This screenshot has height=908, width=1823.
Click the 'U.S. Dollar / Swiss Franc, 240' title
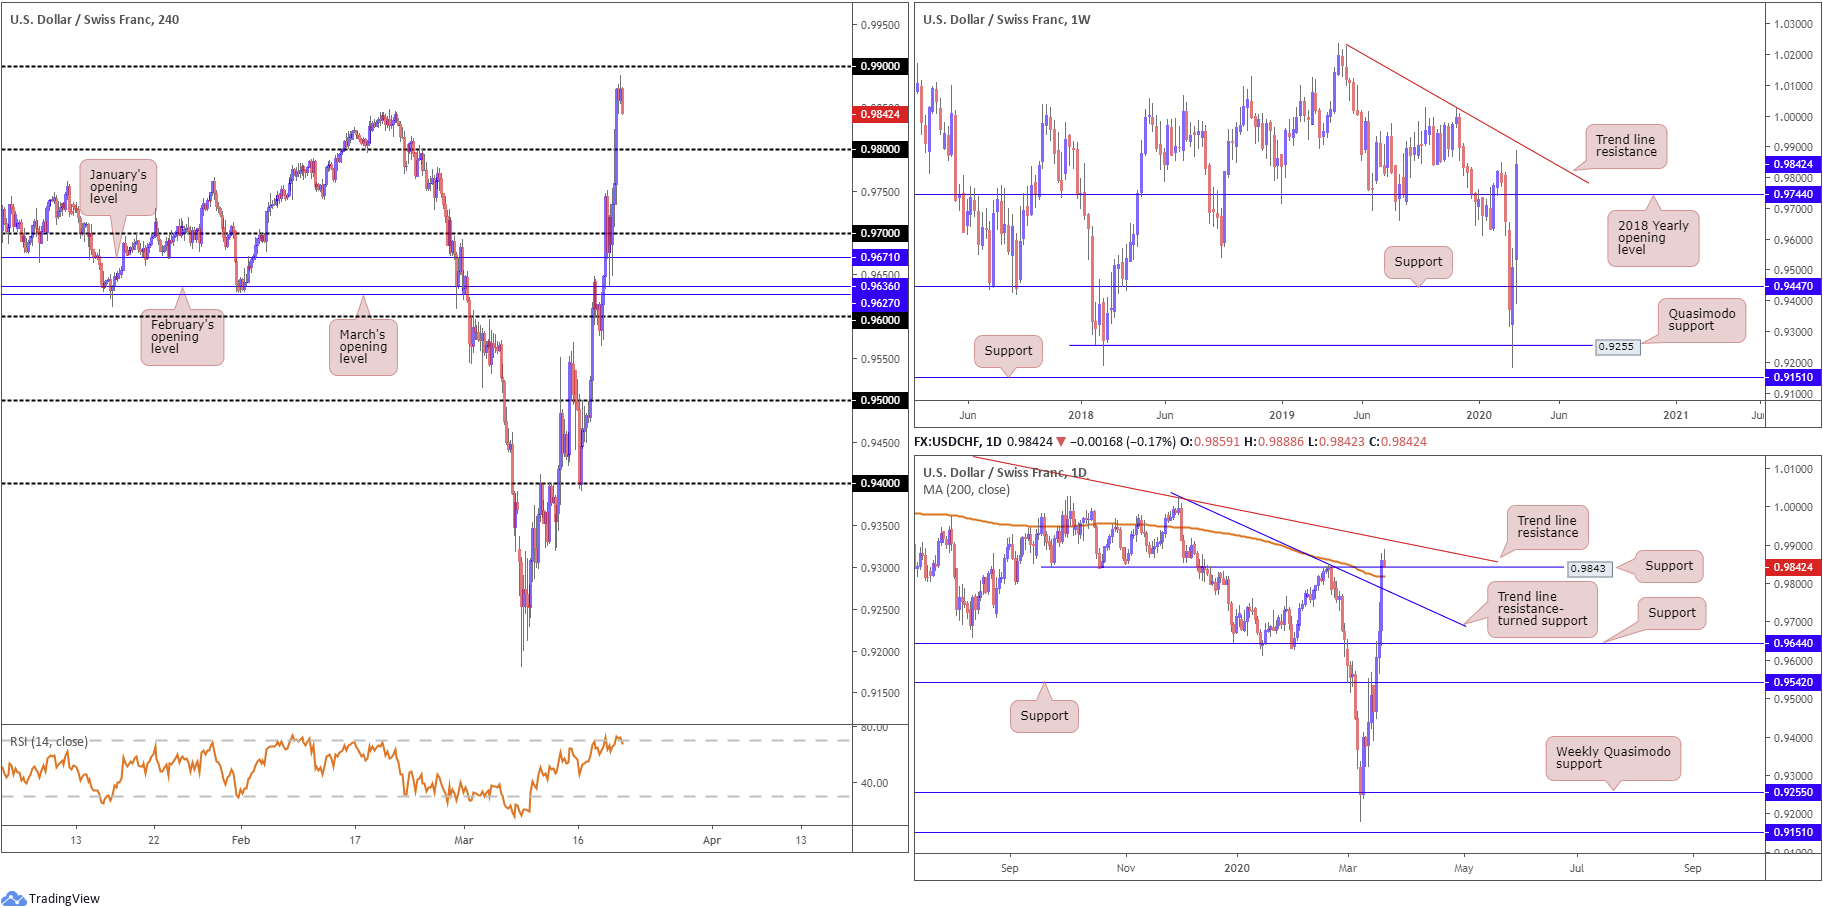pos(95,19)
